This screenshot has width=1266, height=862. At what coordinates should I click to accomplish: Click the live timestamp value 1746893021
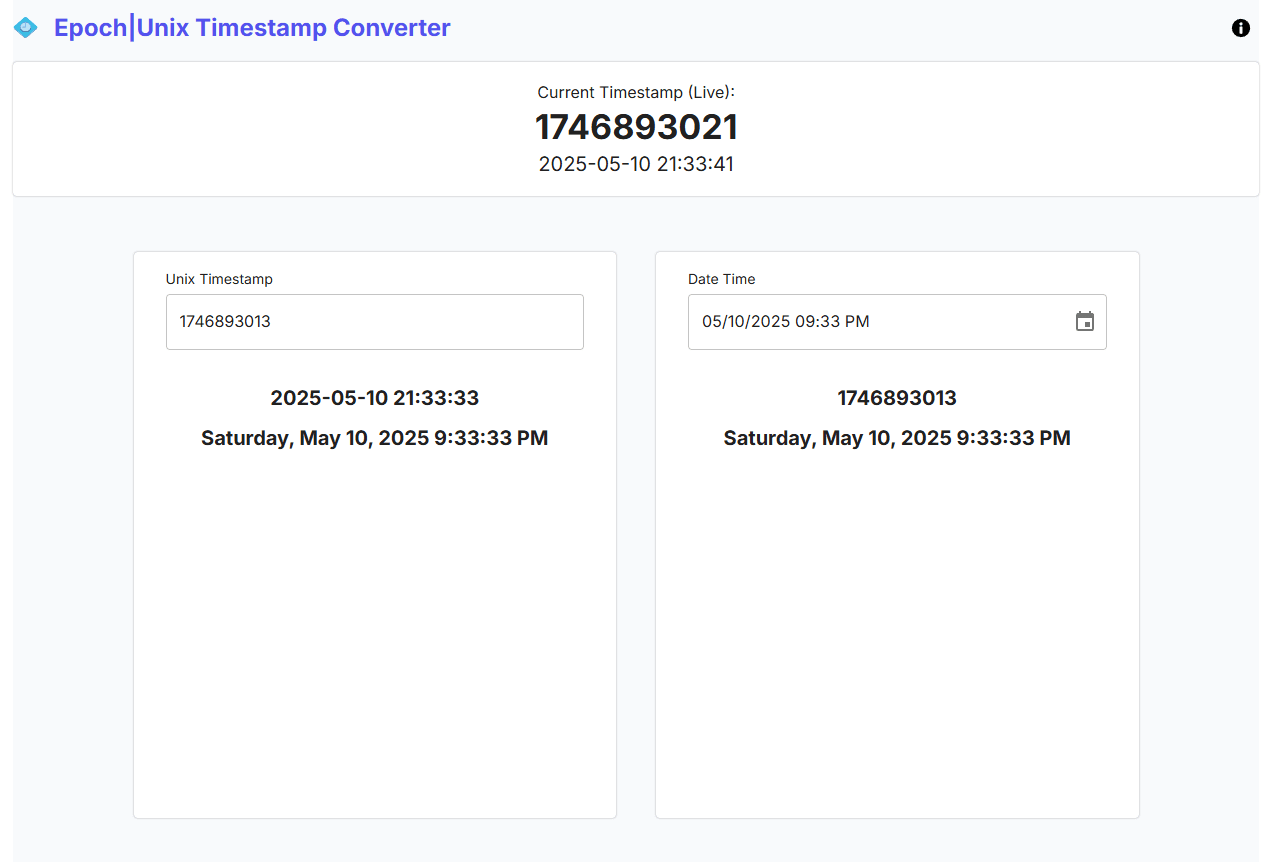(x=636, y=126)
